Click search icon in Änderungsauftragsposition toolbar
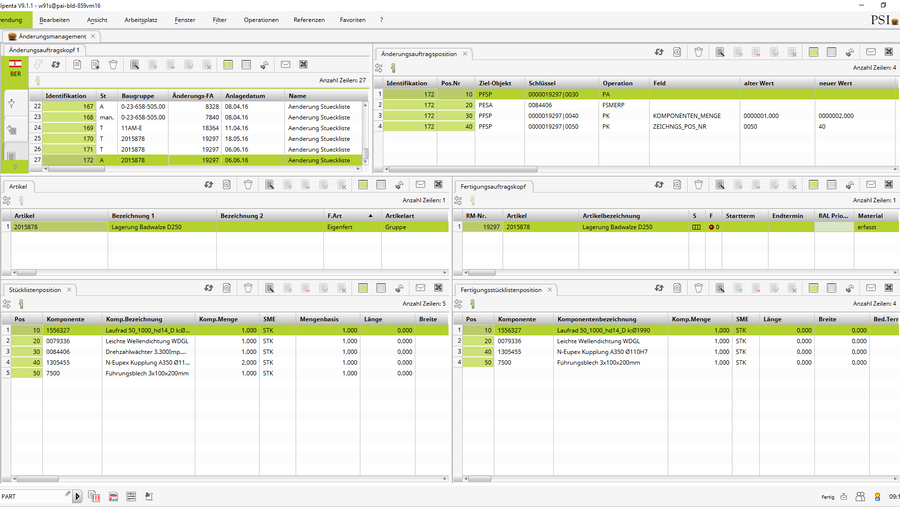900x507 pixels. [x=720, y=52]
